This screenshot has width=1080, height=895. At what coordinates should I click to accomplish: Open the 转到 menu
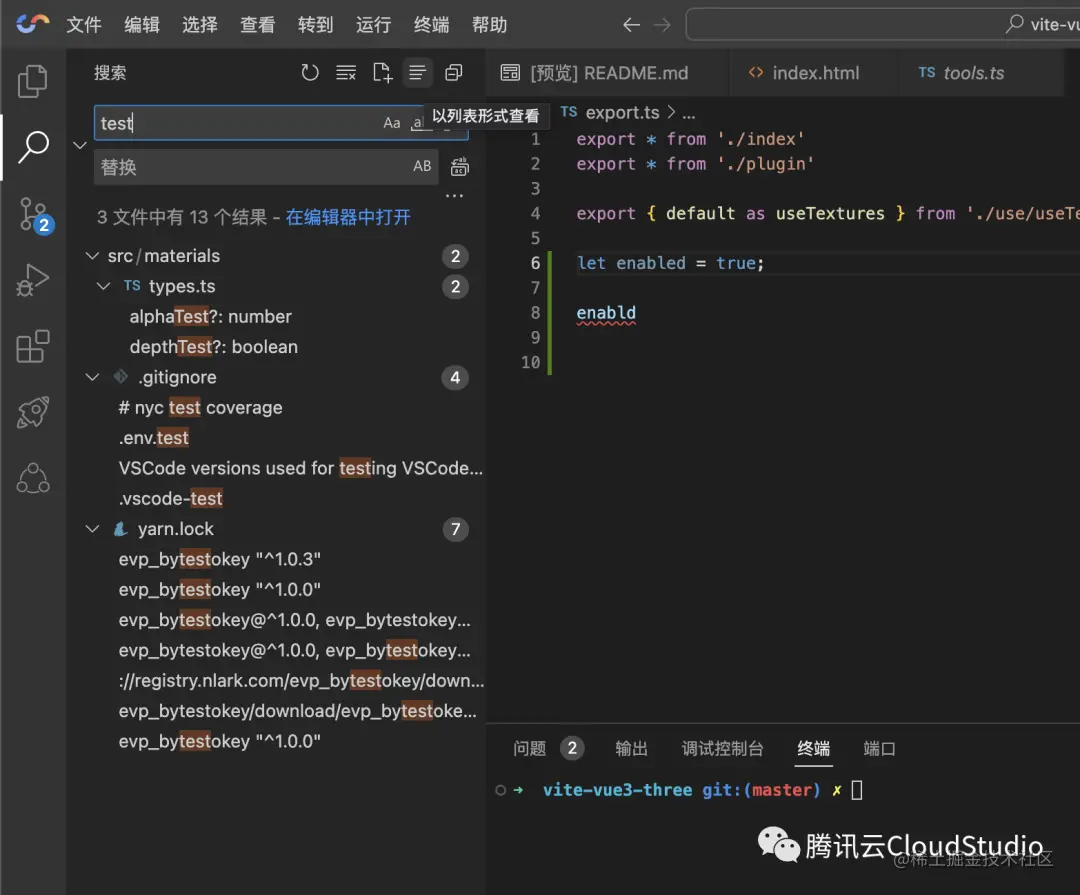pos(315,25)
